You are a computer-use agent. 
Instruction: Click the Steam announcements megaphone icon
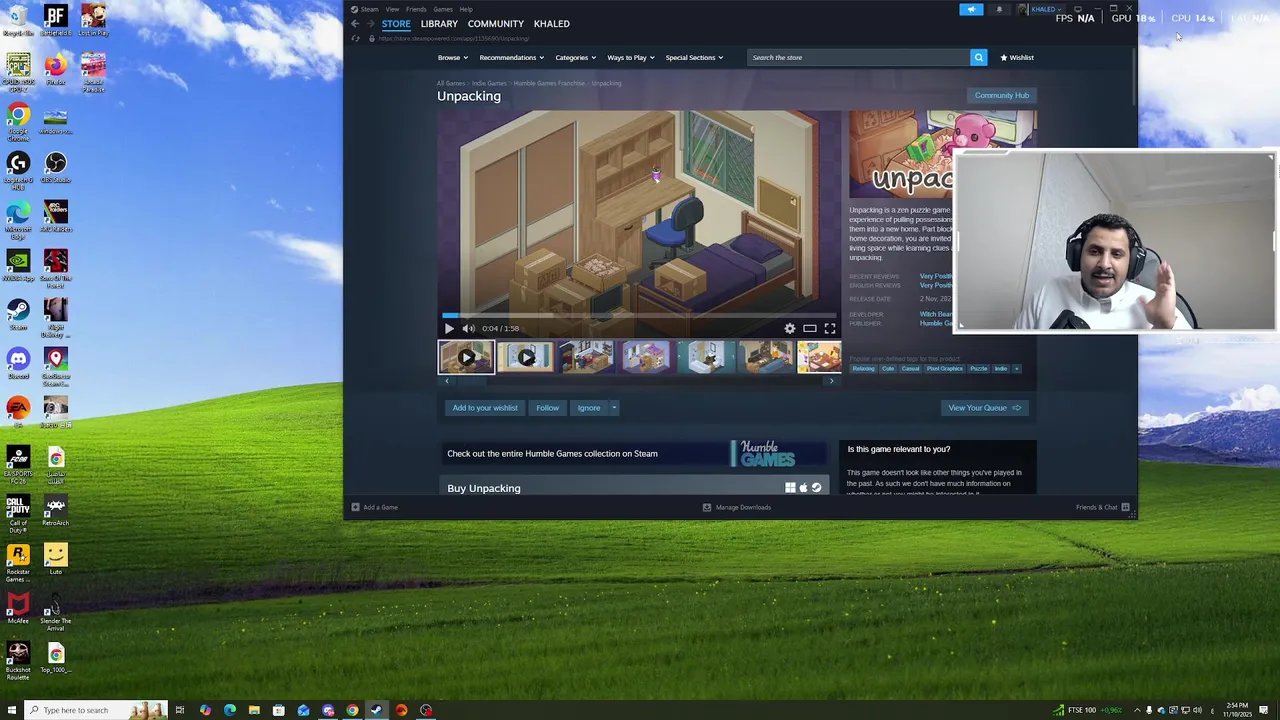click(971, 9)
